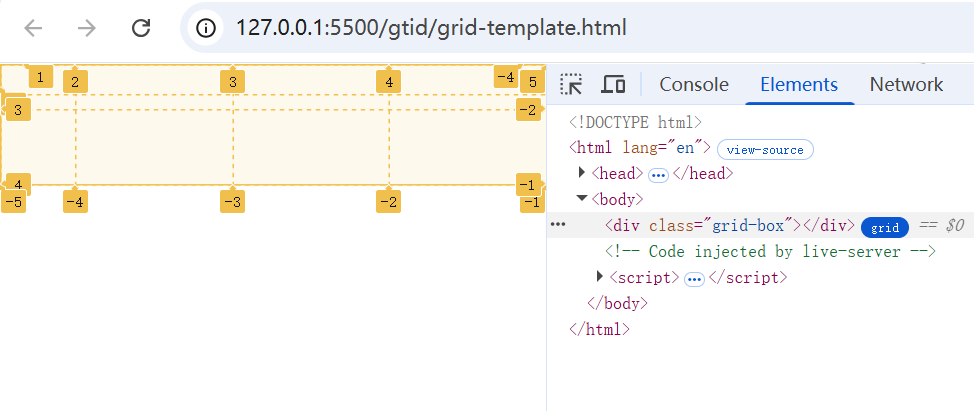Image resolution: width=974 pixels, height=411 pixels.
Task: Go forward in browser history
Action: coord(87,28)
